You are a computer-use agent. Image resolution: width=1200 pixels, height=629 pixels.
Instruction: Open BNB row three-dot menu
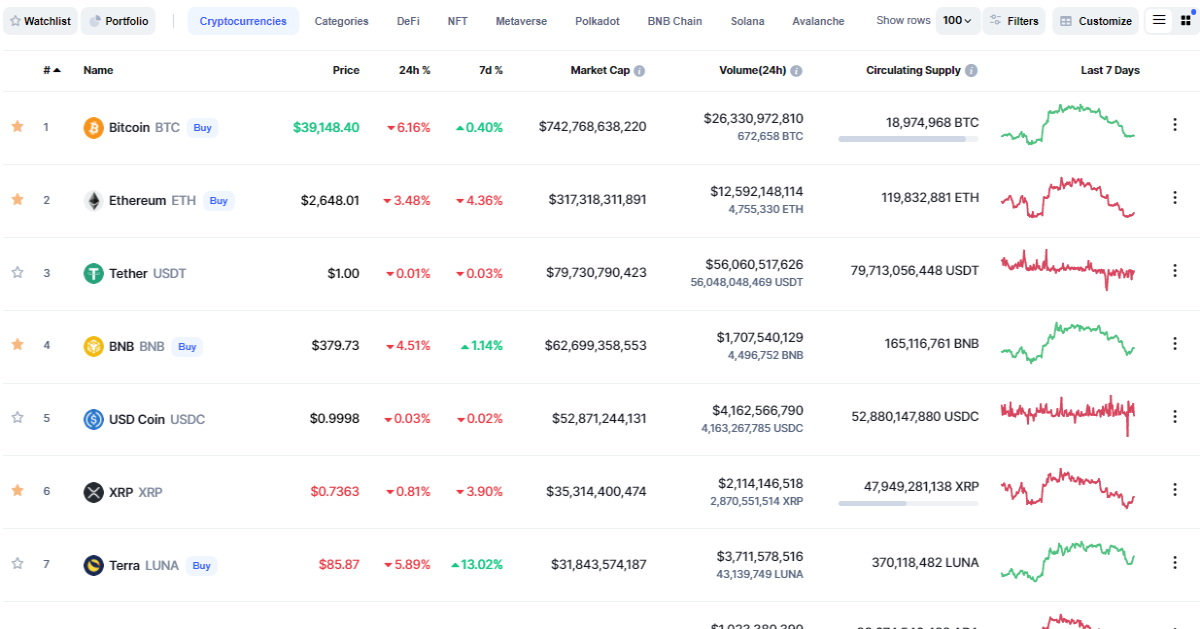(1175, 343)
